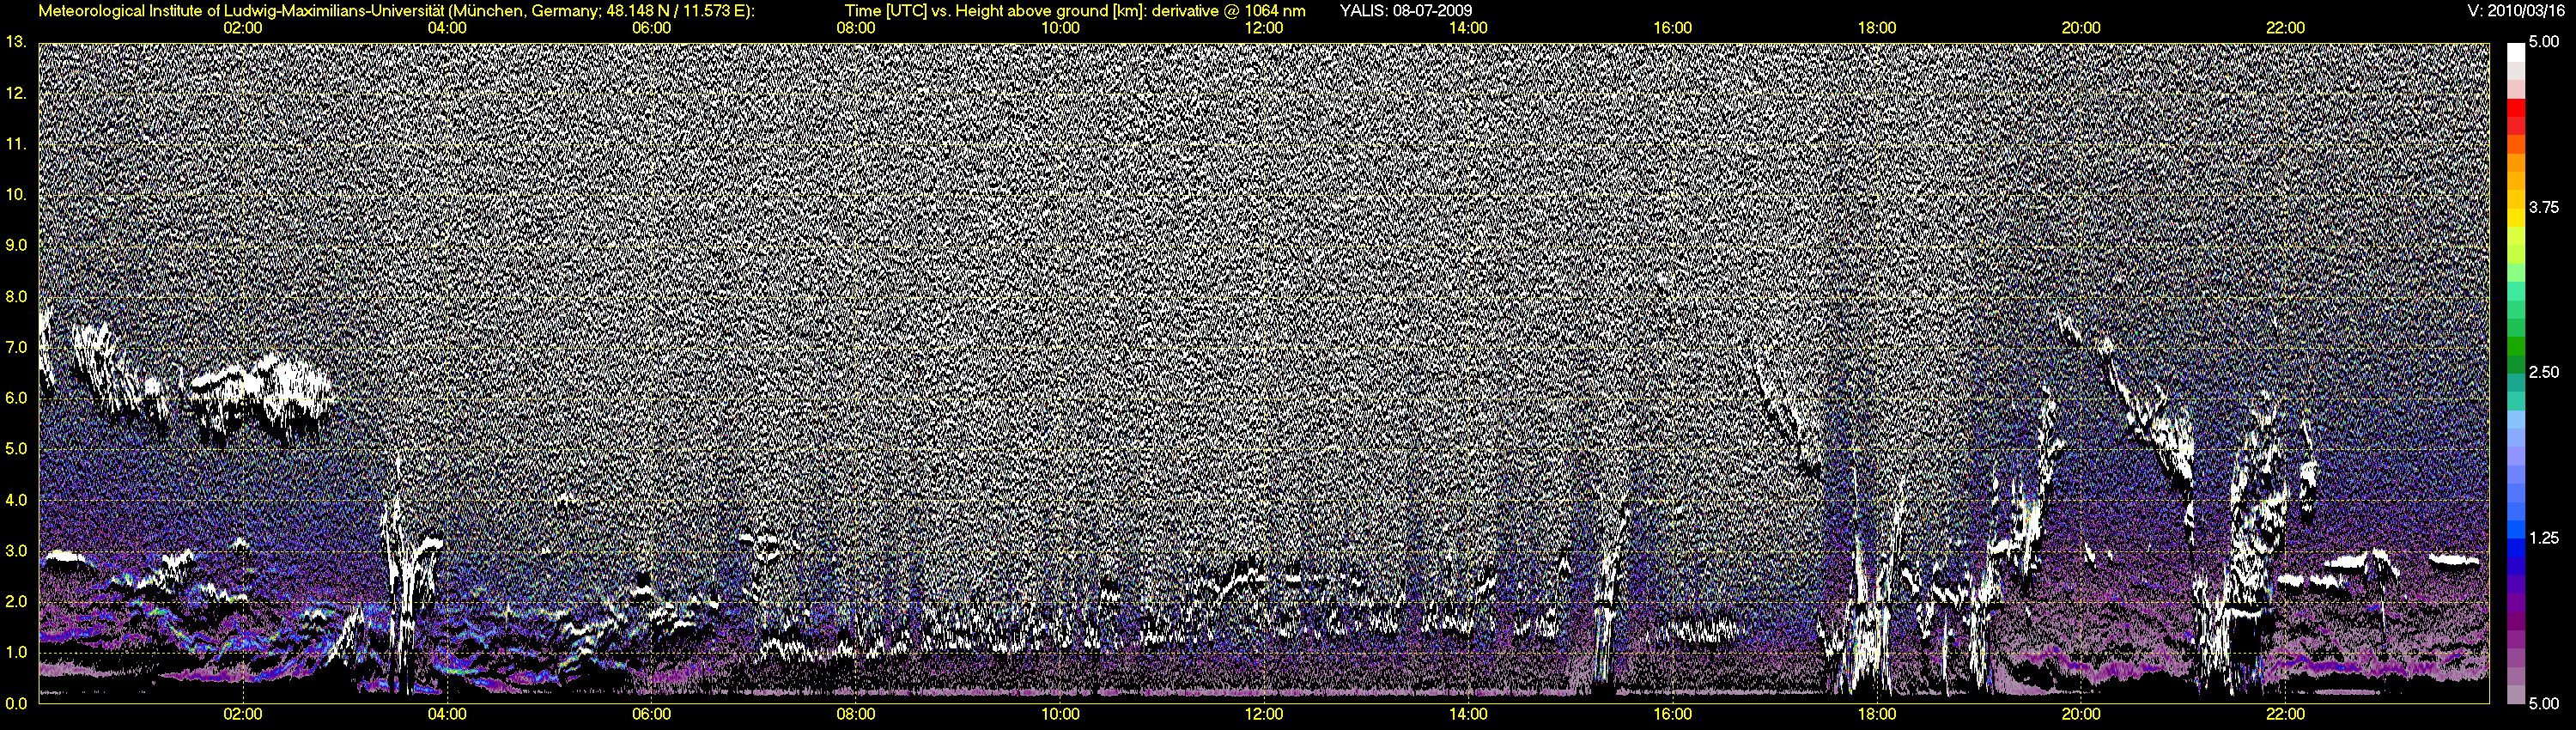
Task: Click 14:00 on the top time axis
Action: (x=1468, y=28)
